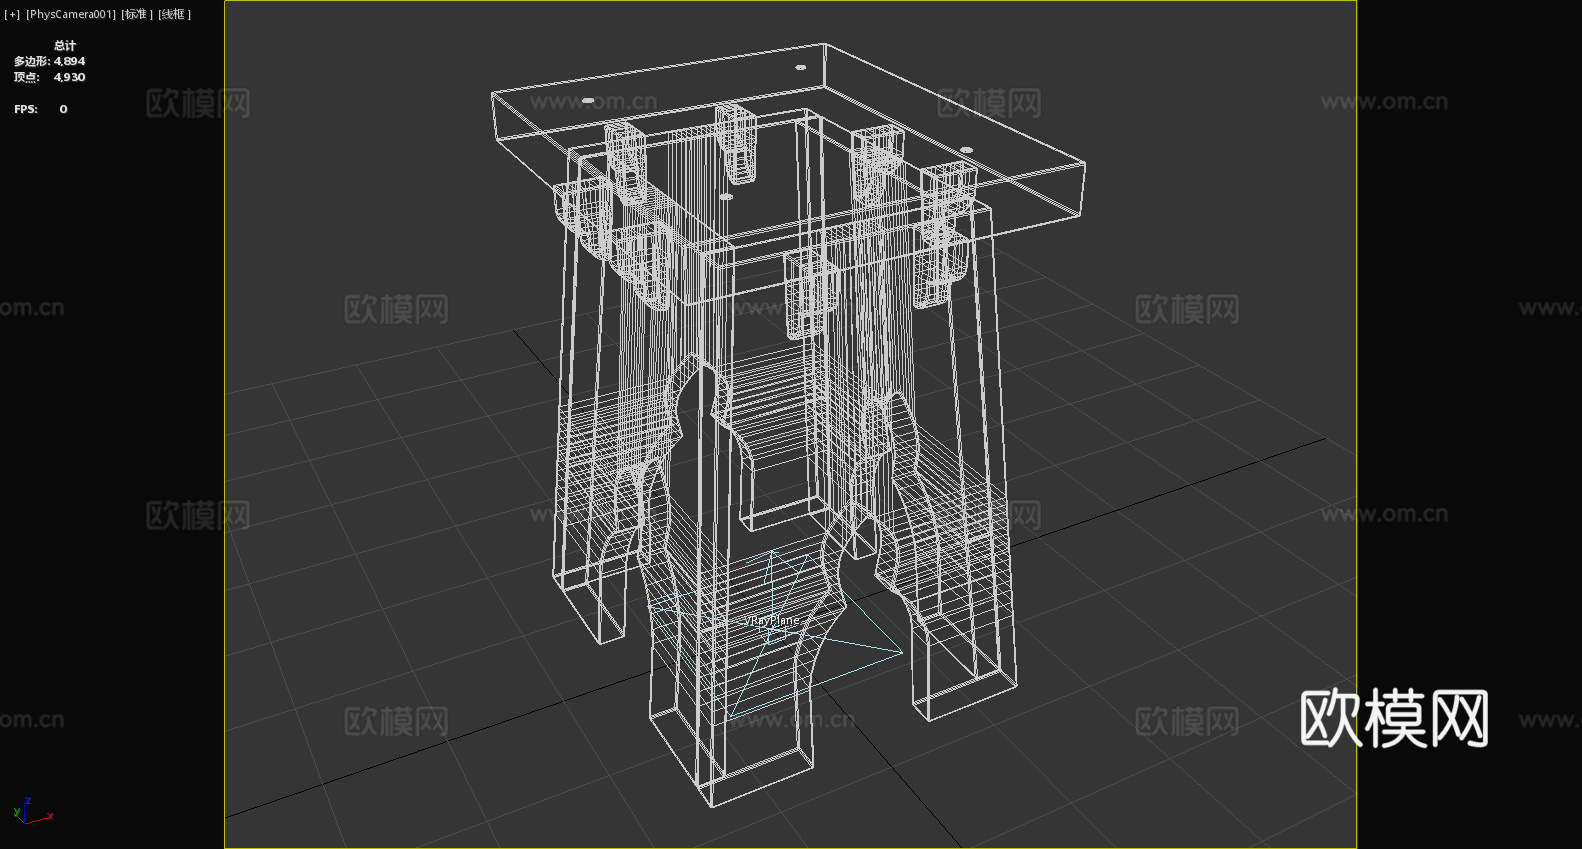Image resolution: width=1582 pixels, height=849 pixels.
Task: Open the PhysCamera001 view menu
Action: 71,14
